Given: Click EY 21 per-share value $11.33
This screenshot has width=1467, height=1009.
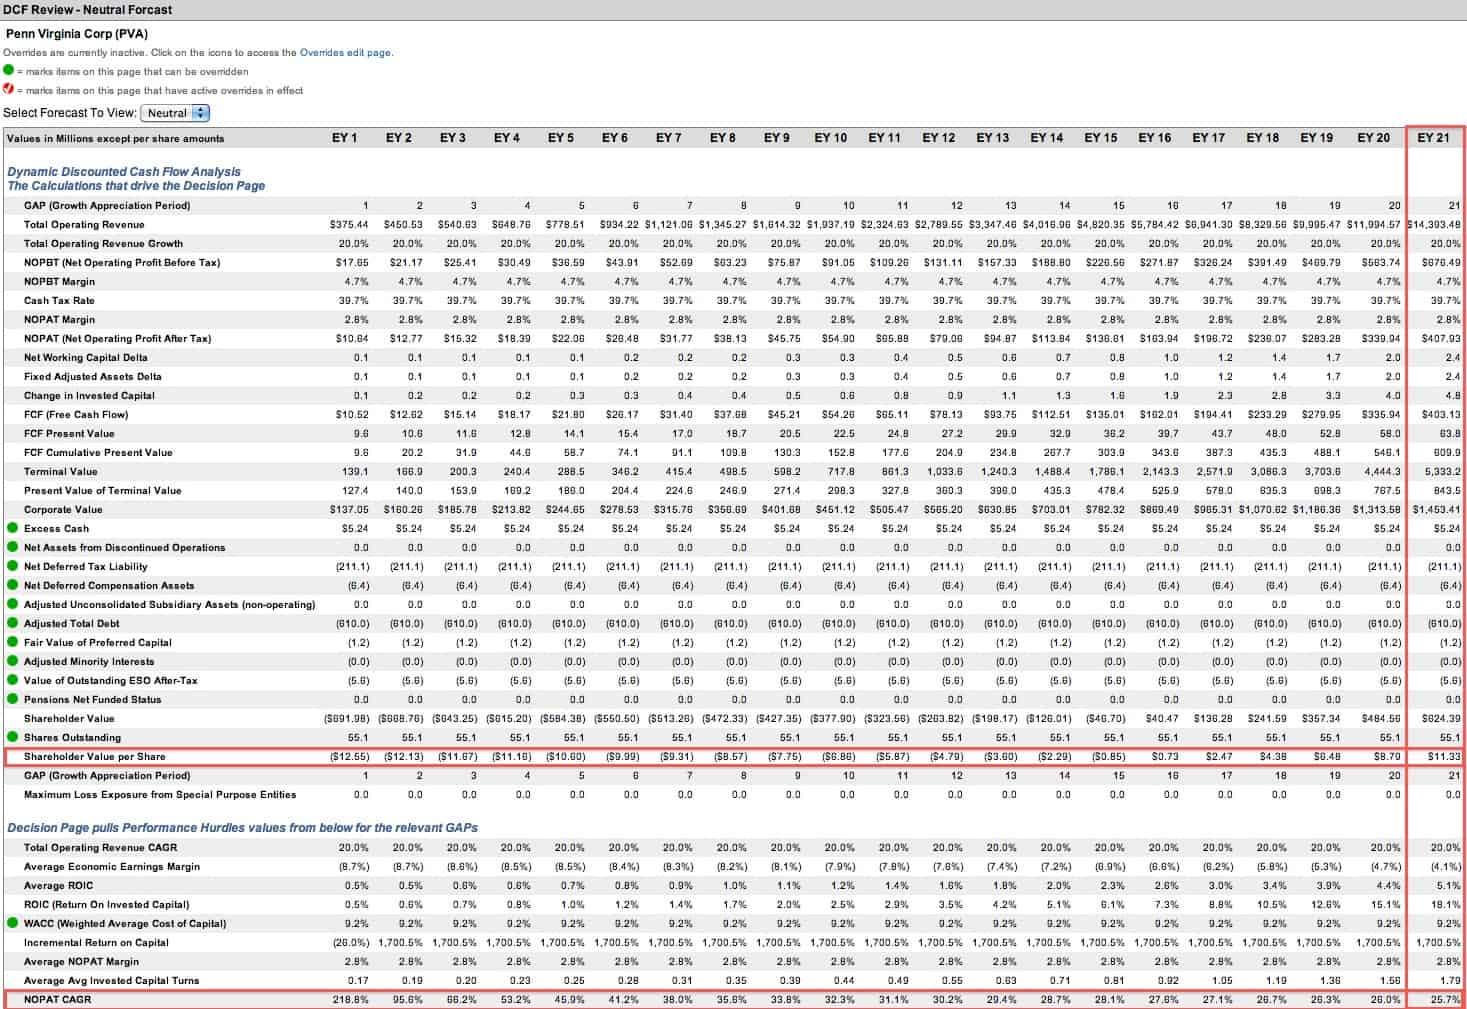Looking at the screenshot, I should coord(1446,756).
